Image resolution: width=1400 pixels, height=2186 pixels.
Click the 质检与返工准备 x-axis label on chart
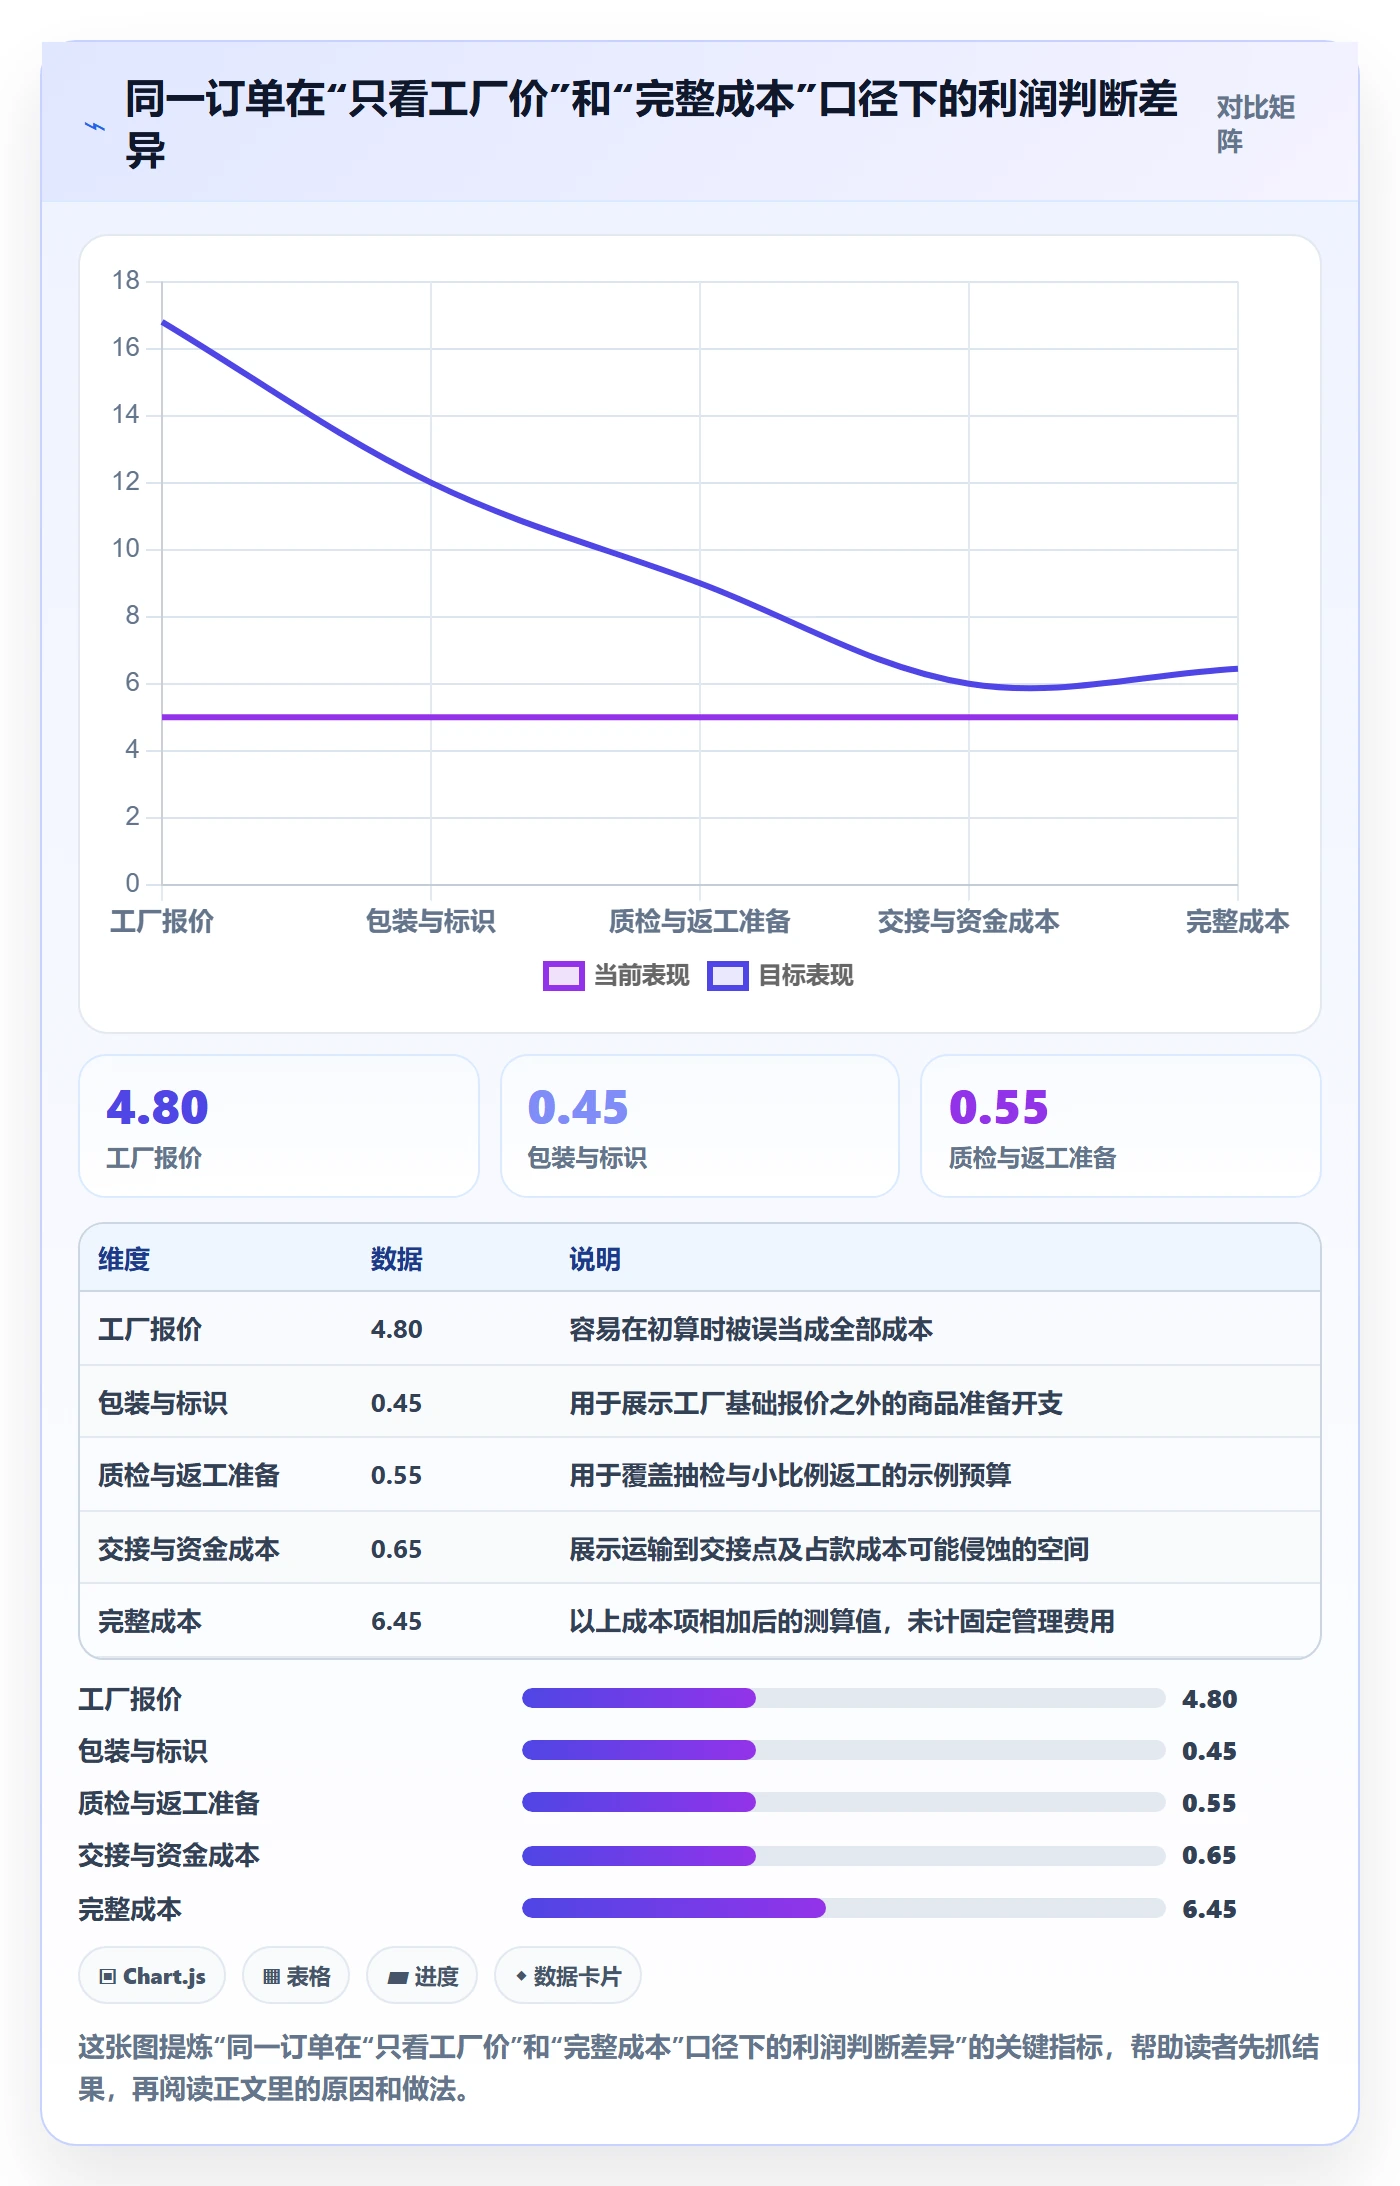700,921
